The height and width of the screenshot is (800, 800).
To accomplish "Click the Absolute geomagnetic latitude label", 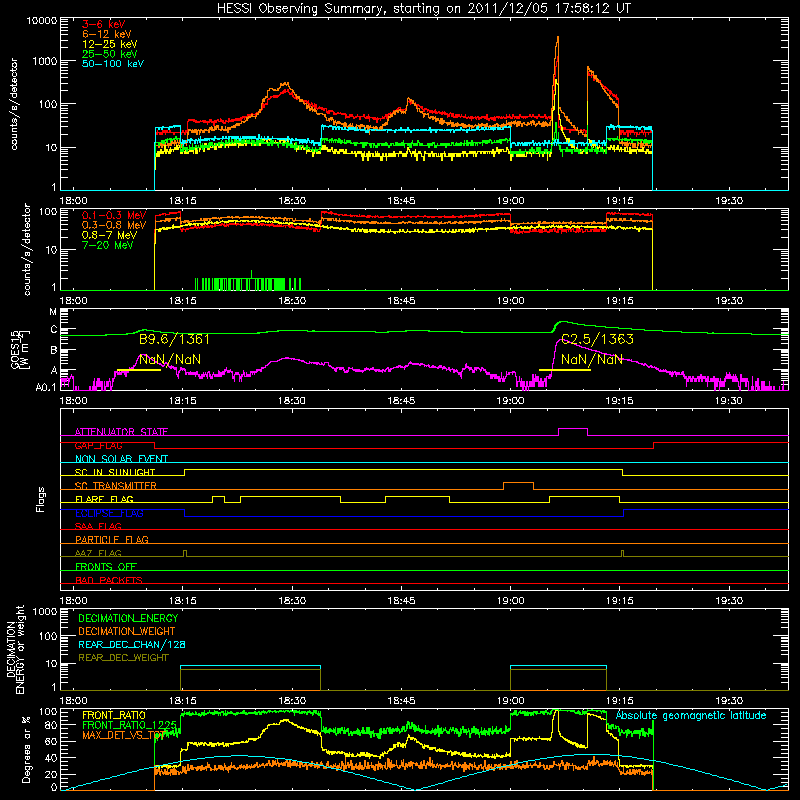I will (x=691, y=715).
